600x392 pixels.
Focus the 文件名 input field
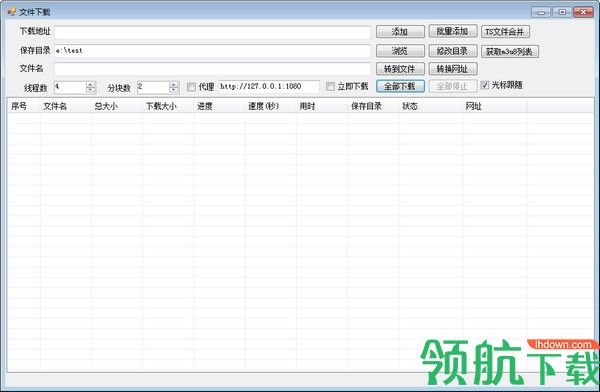[x=212, y=69]
